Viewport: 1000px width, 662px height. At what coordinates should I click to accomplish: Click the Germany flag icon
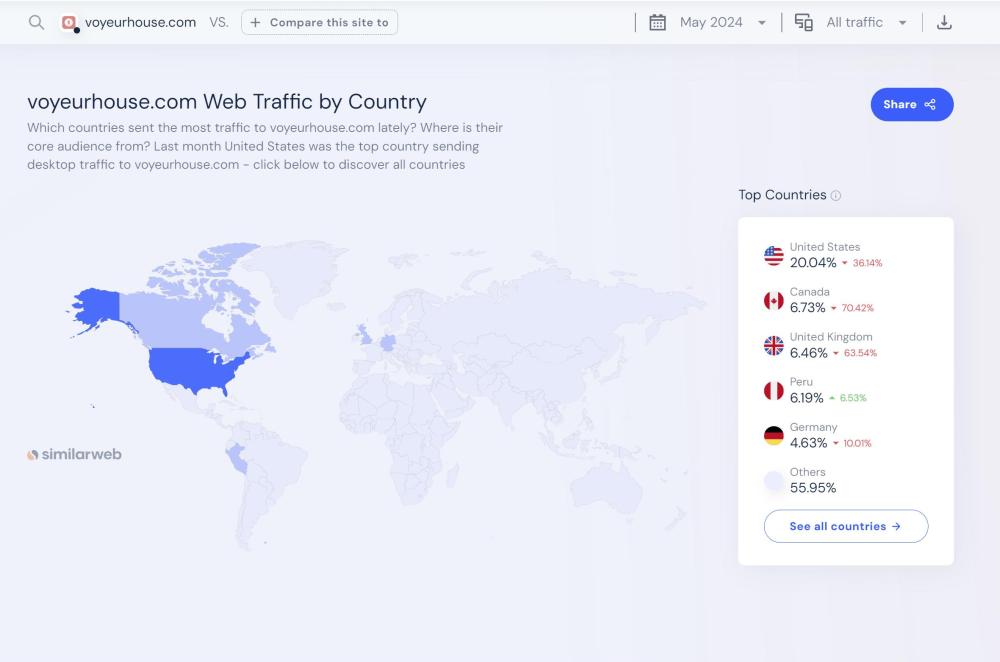pyautogui.click(x=774, y=436)
